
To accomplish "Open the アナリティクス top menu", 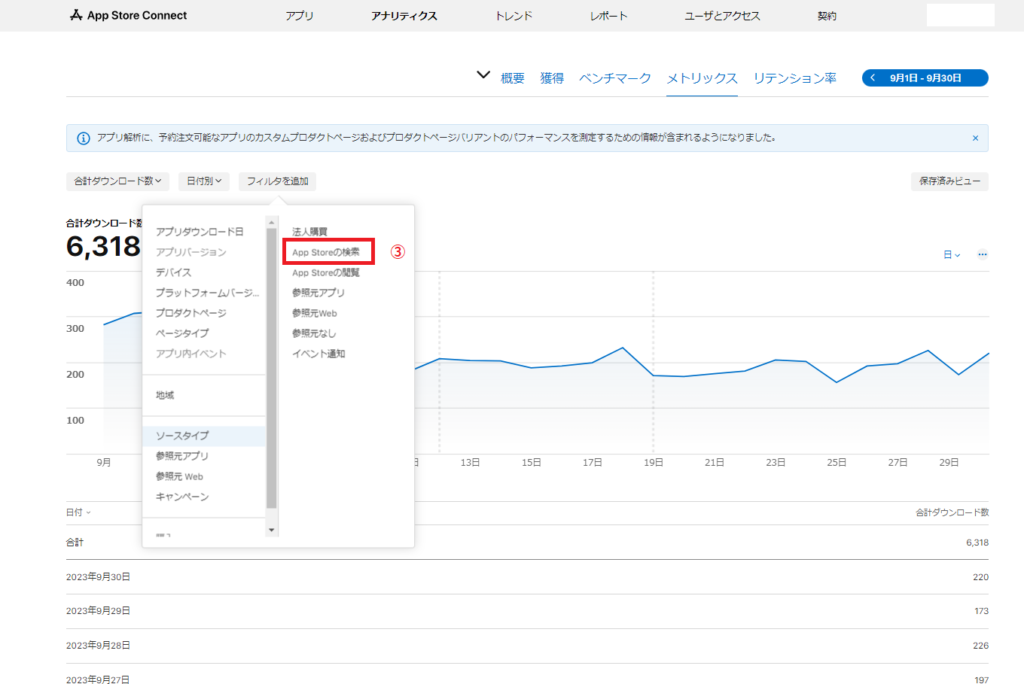I will pyautogui.click(x=404, y=16).
